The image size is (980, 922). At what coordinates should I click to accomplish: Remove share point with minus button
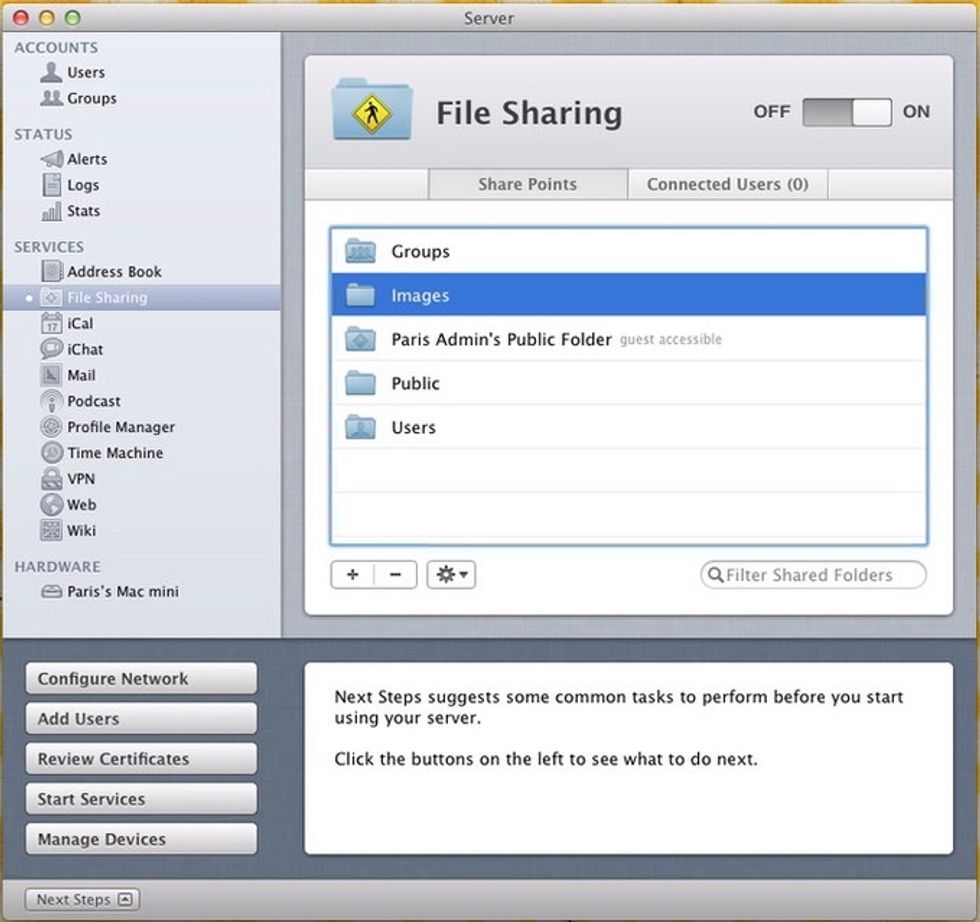click(x=395, y=575)
